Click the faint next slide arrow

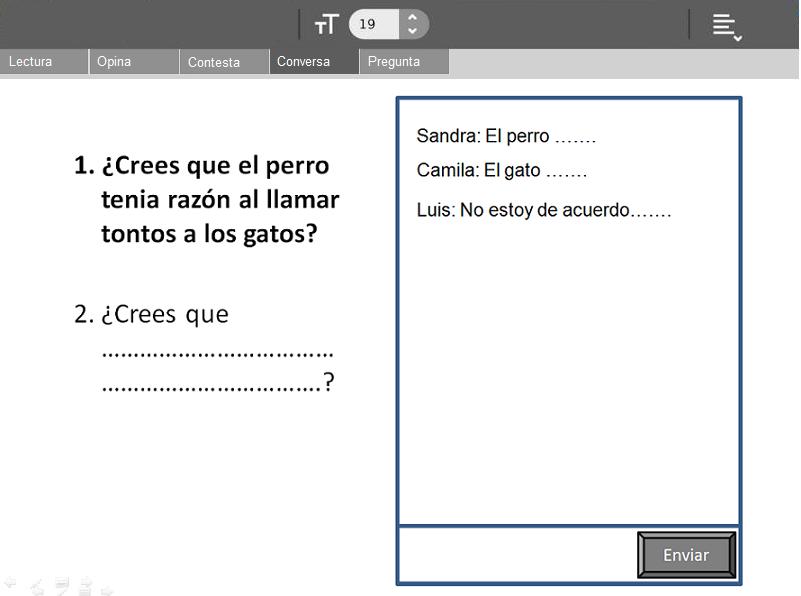[108, 589]
